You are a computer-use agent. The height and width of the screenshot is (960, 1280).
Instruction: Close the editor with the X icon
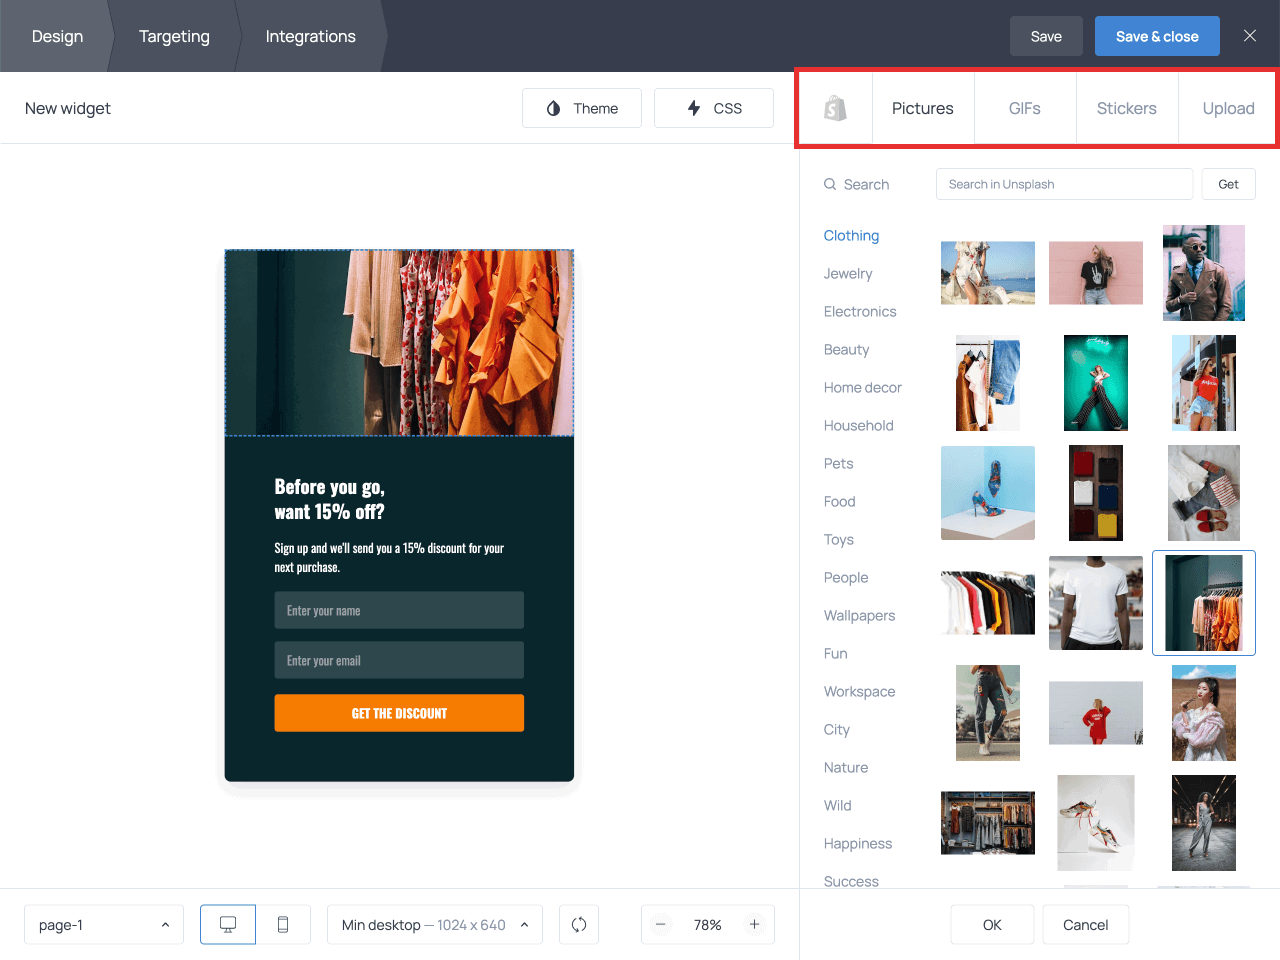coord(1249,36)
